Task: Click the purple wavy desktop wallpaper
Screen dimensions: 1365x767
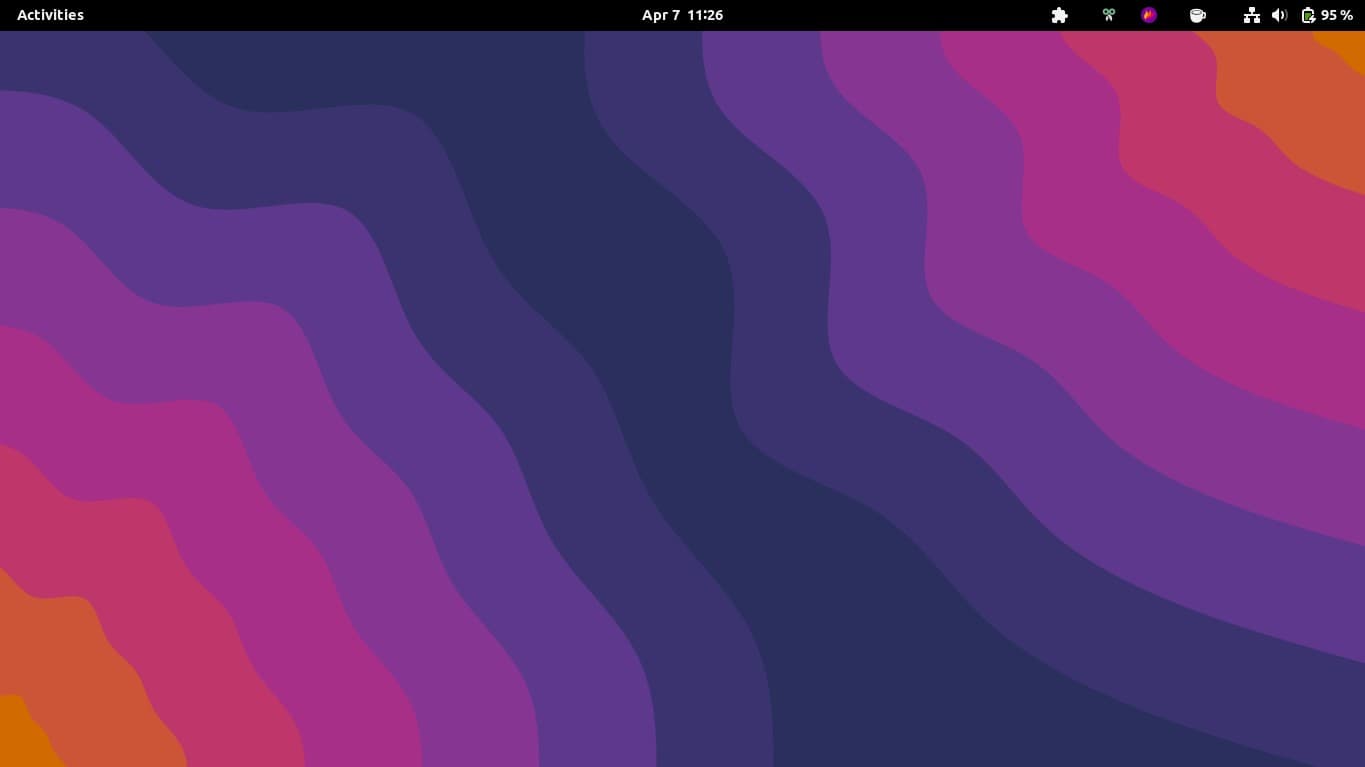Action: pyautogui.click(x=682, y=400)
